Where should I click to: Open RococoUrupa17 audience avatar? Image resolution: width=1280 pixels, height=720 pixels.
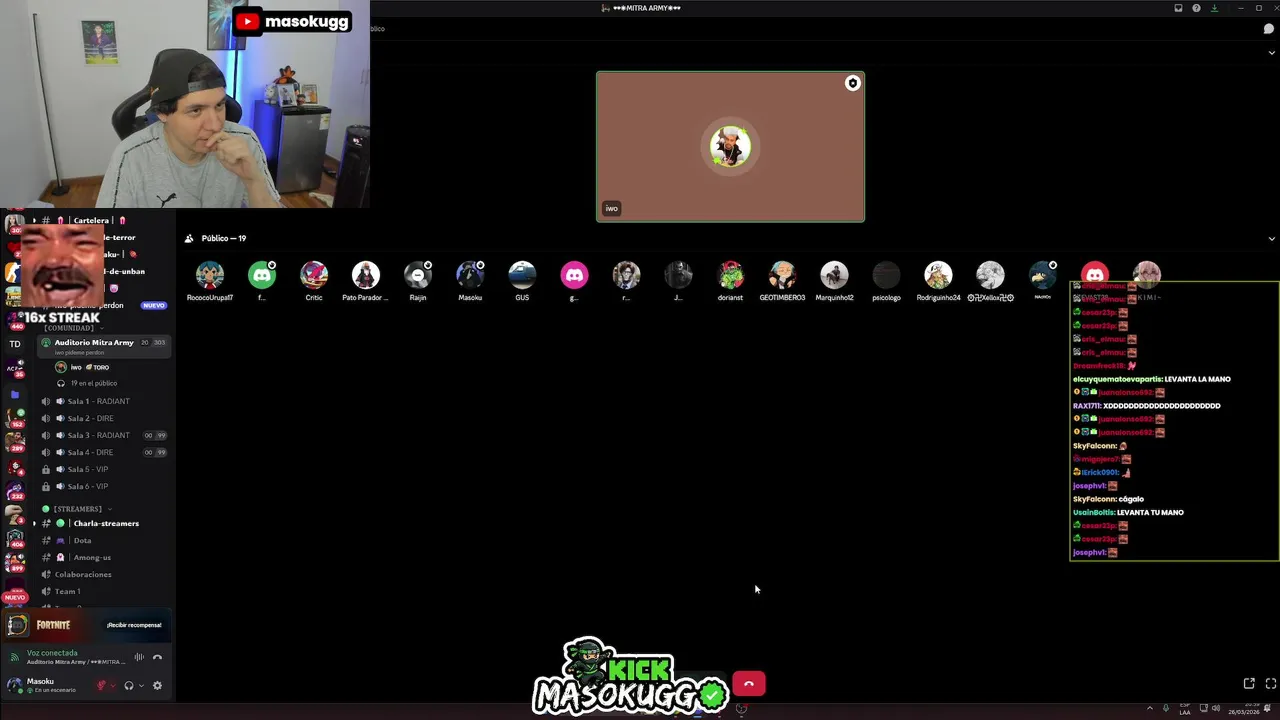click(x=210, y=275)
